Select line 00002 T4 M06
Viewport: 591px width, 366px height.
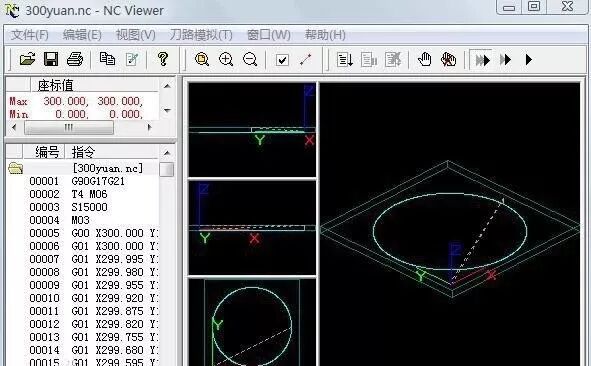[x=82, y=194]
